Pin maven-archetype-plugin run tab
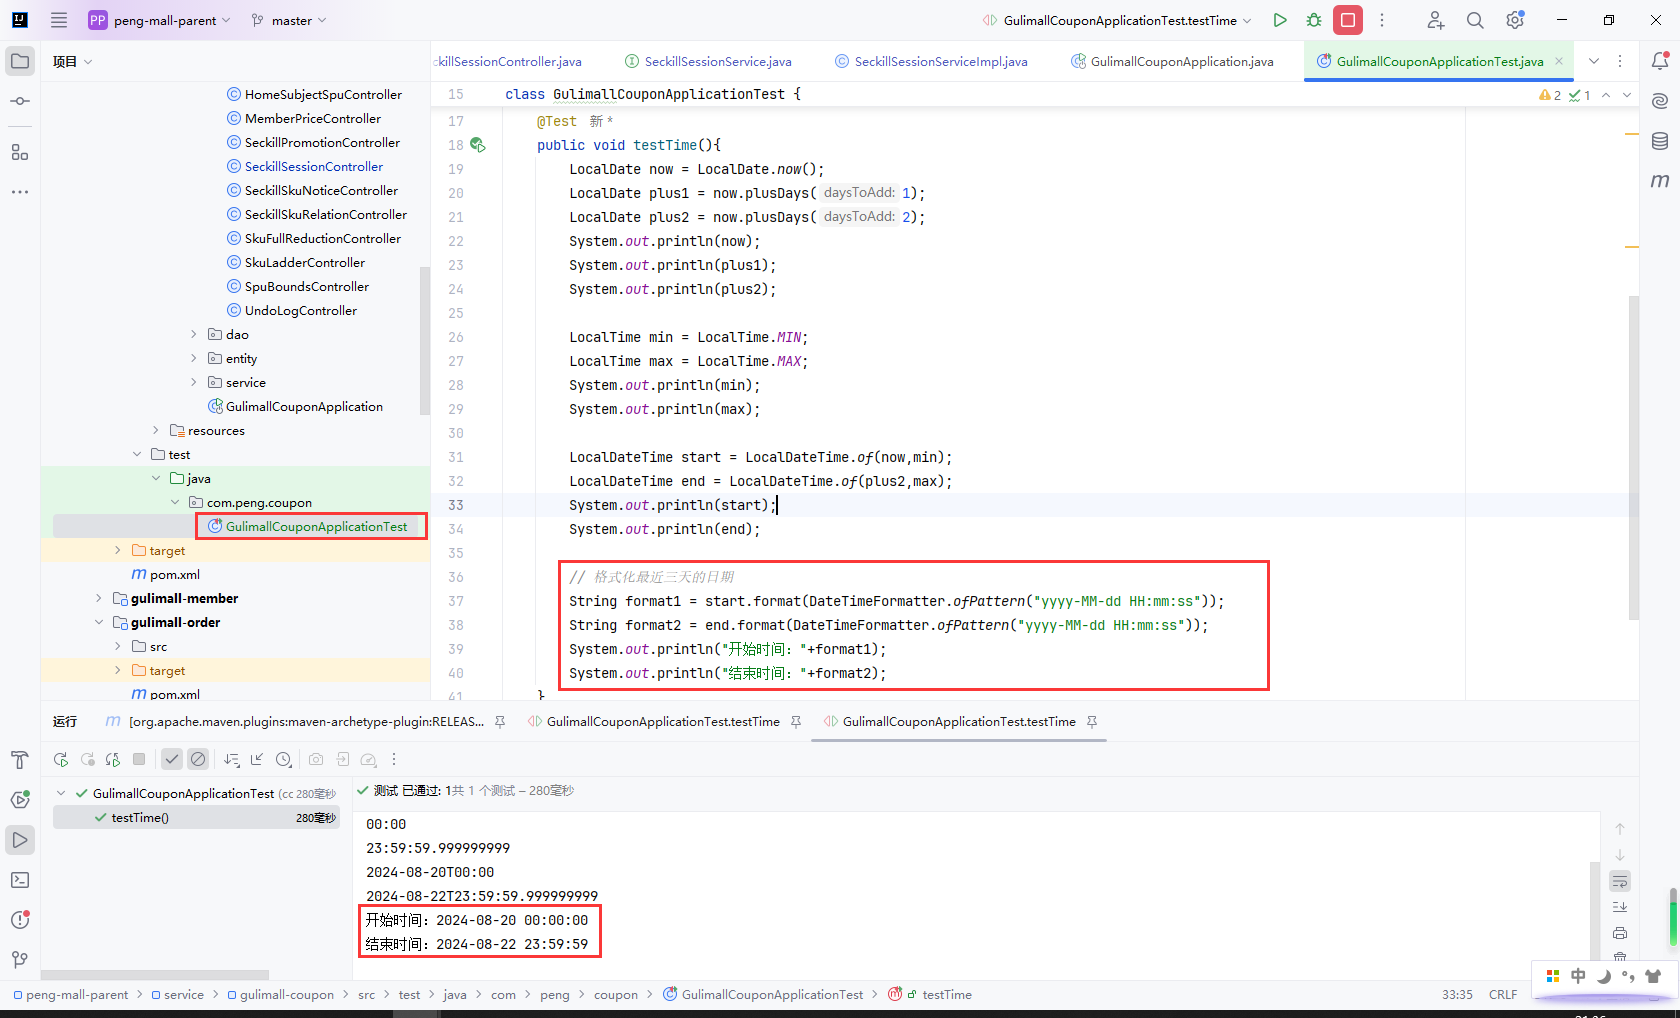Viewport: 1680px width, 1018px height. pos(500,722)
